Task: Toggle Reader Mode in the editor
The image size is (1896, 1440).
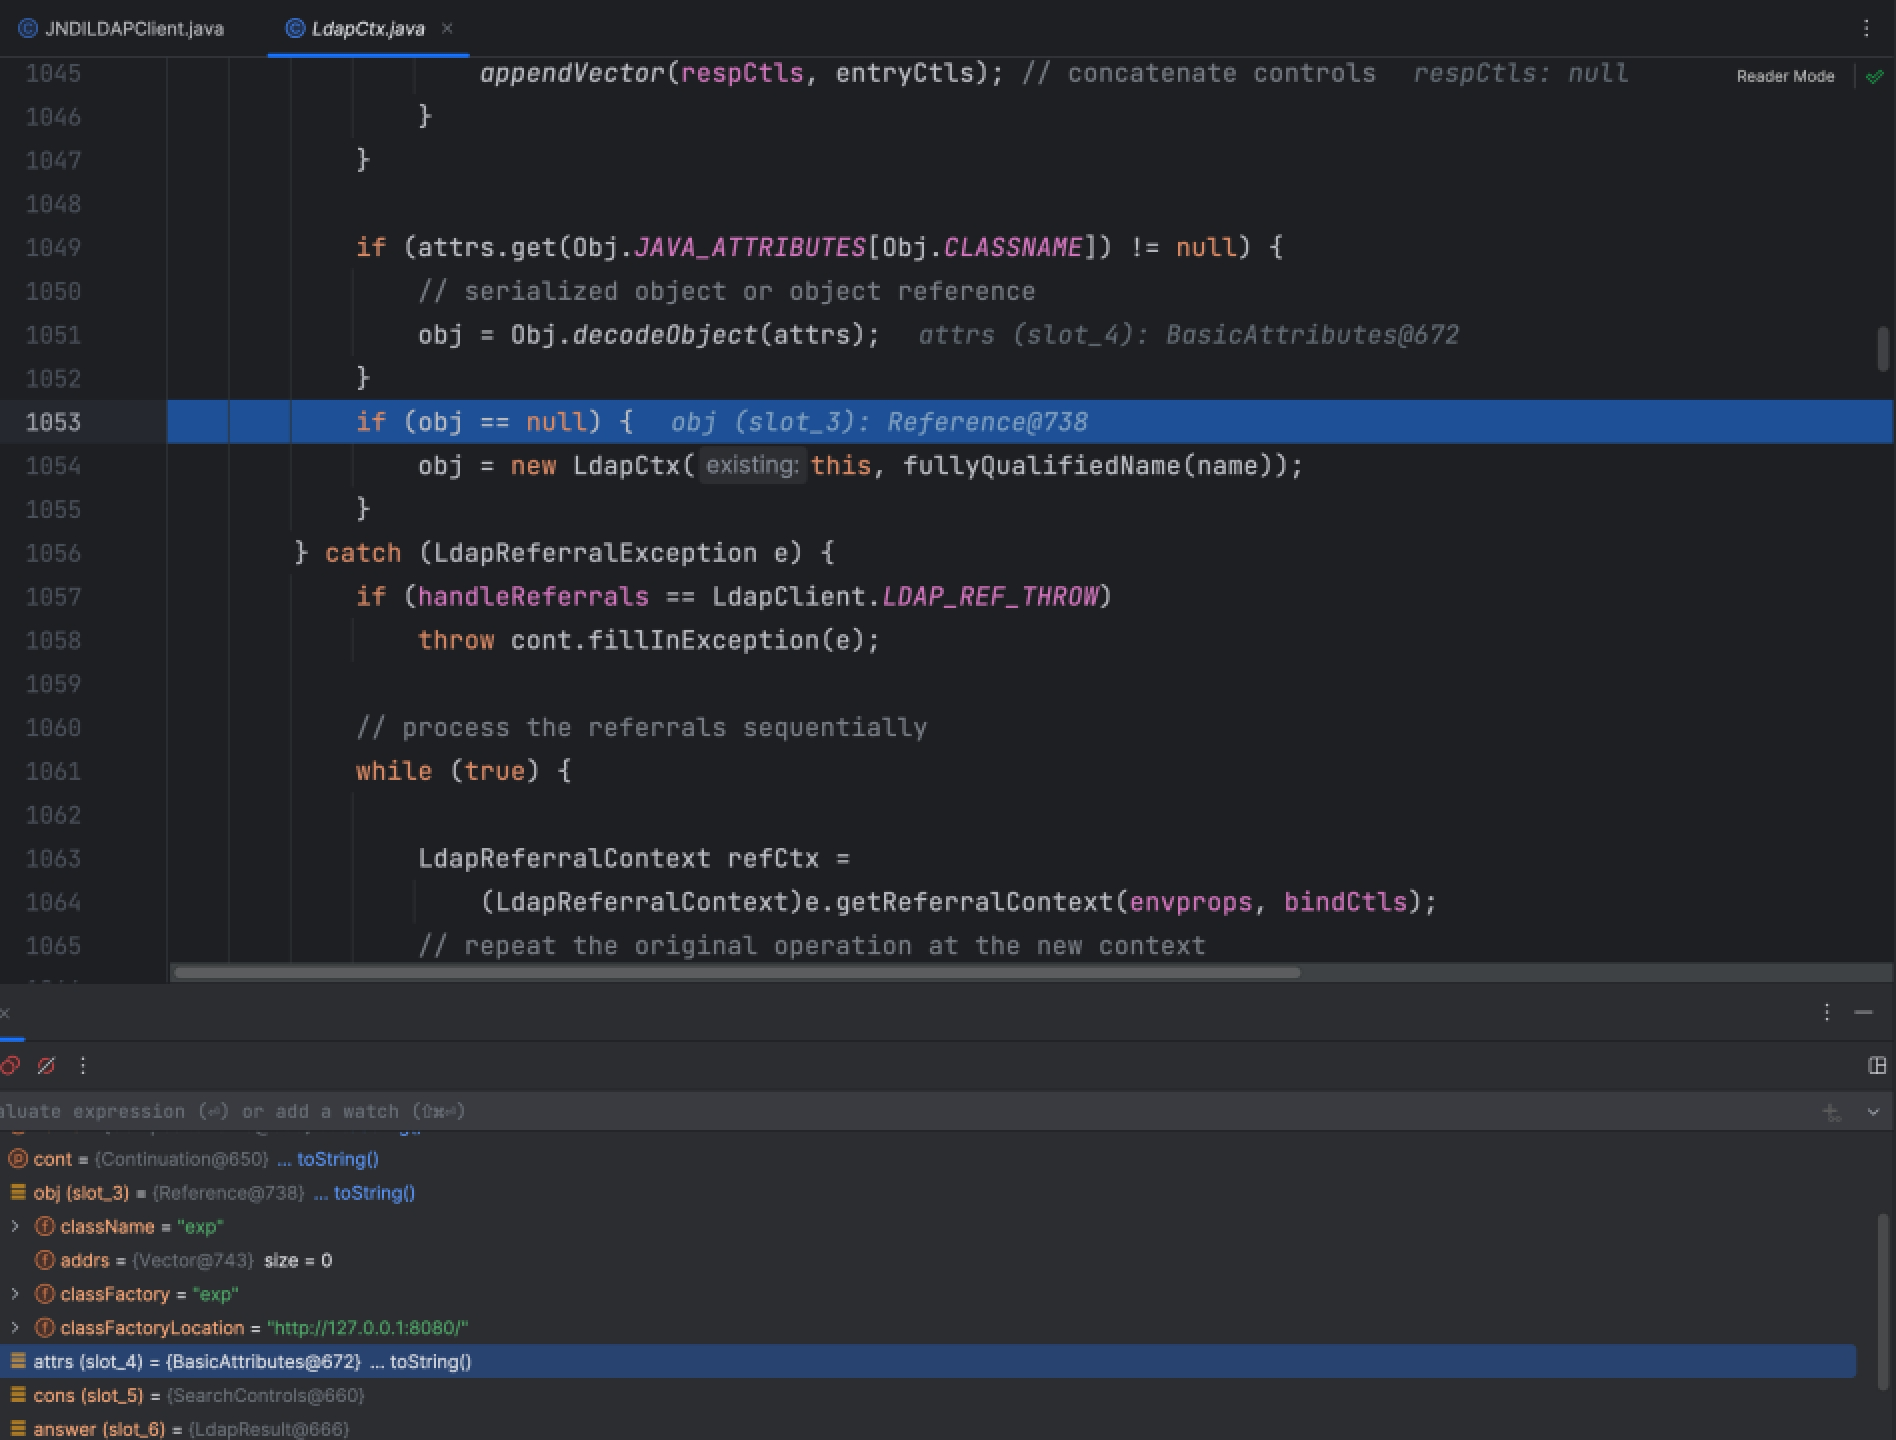Action: (x=1785, y=76)
